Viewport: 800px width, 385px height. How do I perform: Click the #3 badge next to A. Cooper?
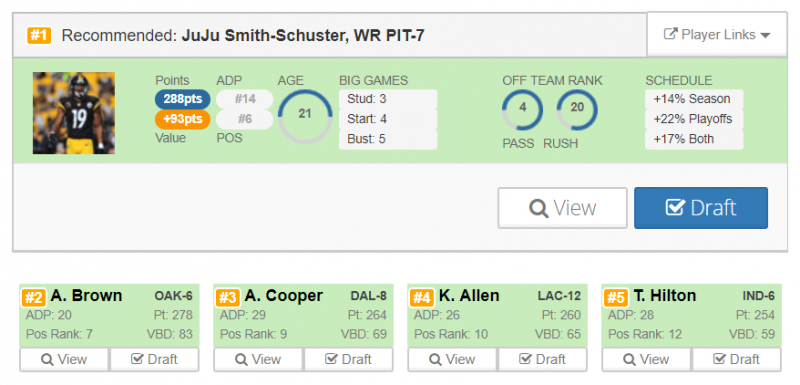click(x=228, y=297)
